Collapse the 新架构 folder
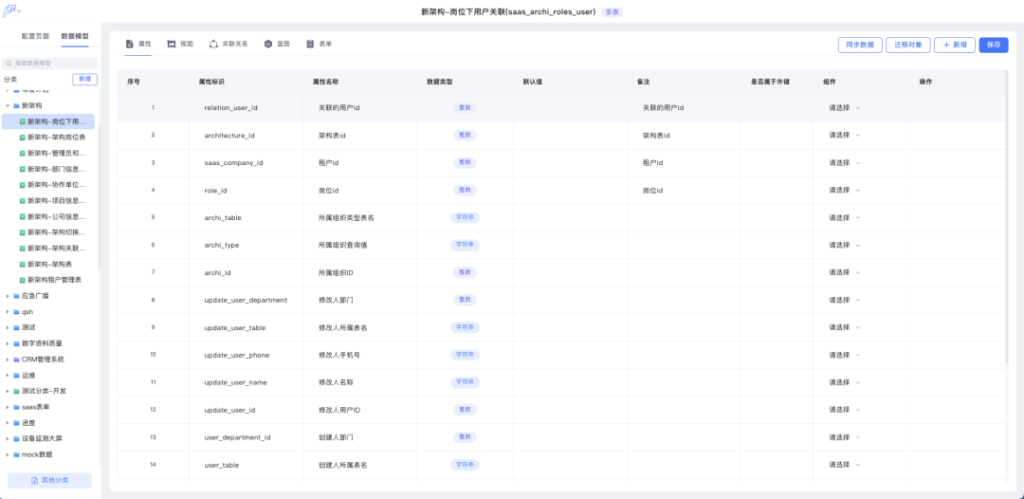This screenshot has height=499, width=1024. 7,105
